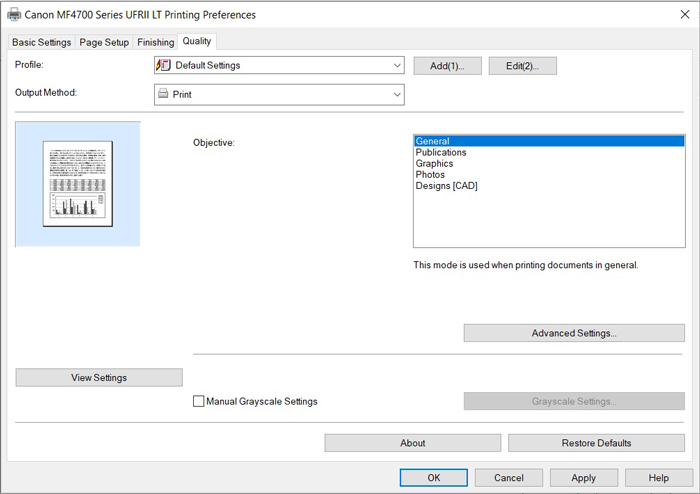Click Restore Defaults
The height and width of the screenshot is (494, 700).
(596, 443)
